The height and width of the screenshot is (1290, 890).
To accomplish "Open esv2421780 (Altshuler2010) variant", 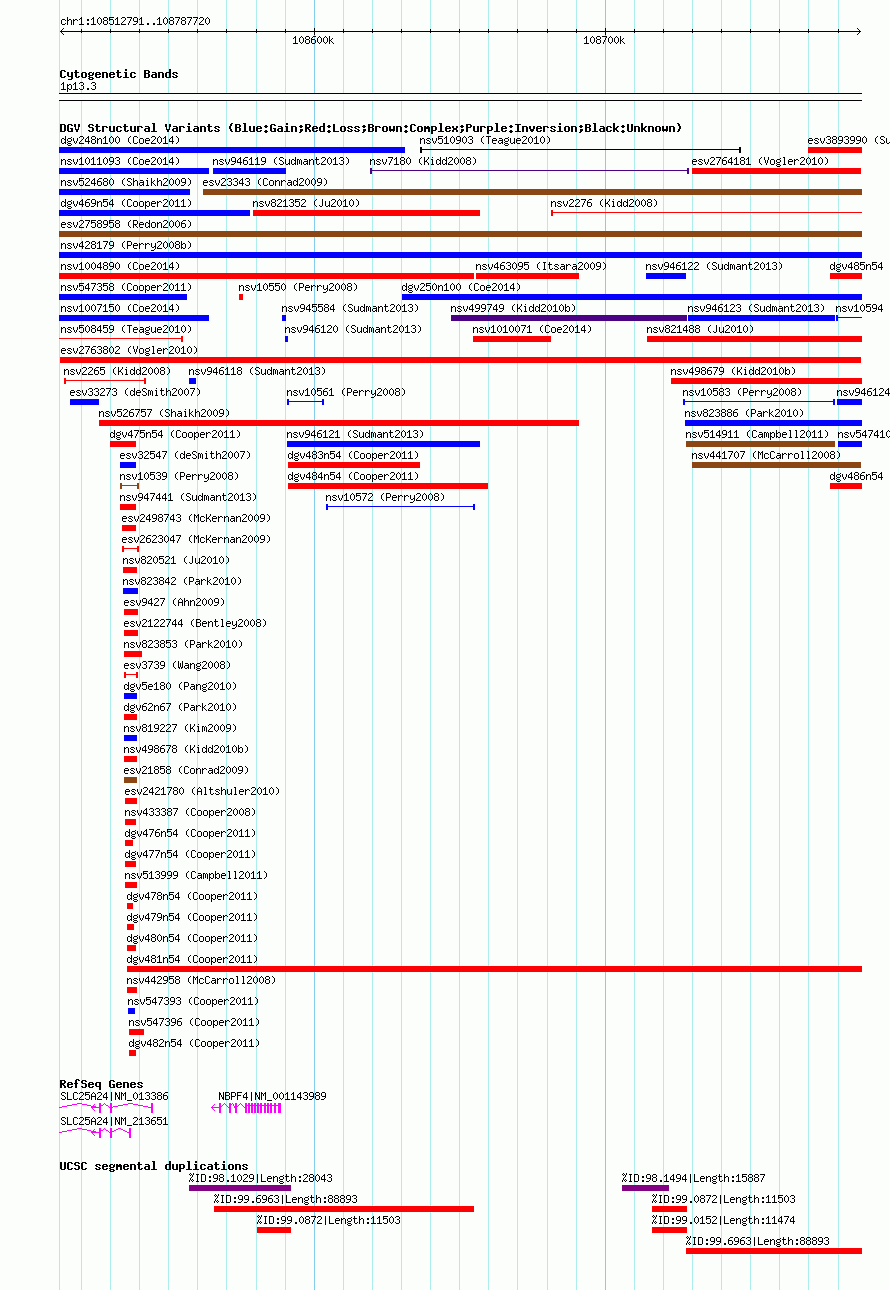I will point(202,792).
